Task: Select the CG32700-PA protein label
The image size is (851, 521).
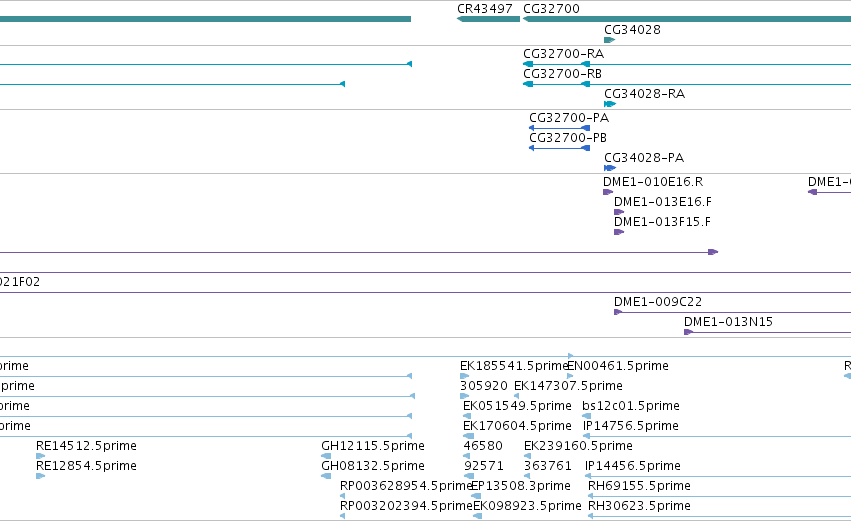Action: (569, 118)
